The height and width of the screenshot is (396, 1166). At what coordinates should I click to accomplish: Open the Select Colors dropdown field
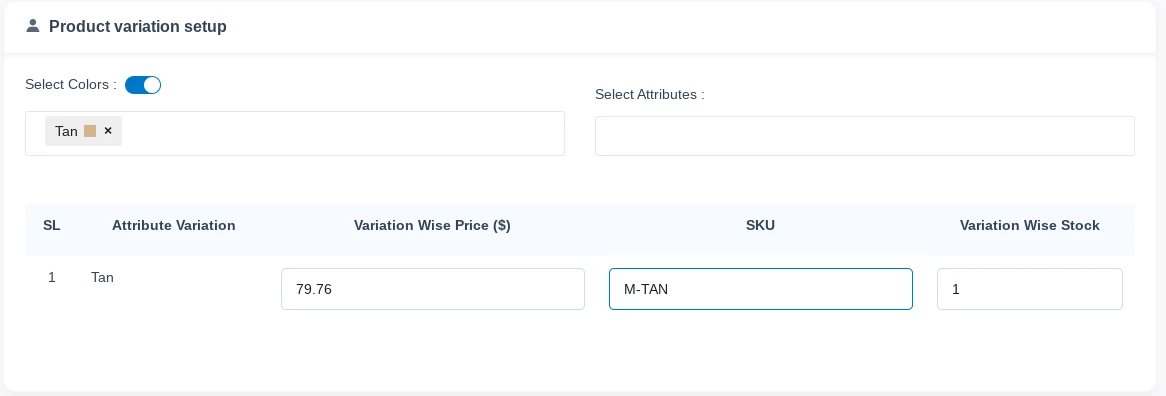(x=294, y=134)
